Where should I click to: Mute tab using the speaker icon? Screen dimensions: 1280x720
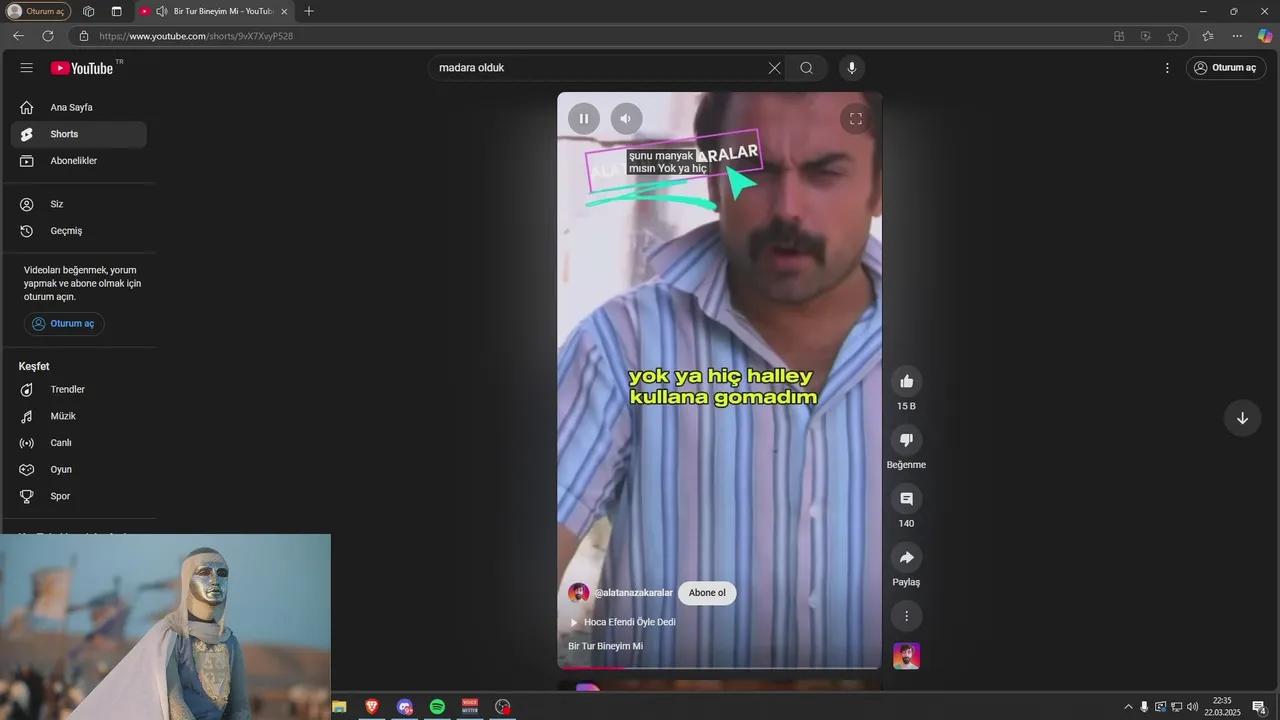click(161, 11)
